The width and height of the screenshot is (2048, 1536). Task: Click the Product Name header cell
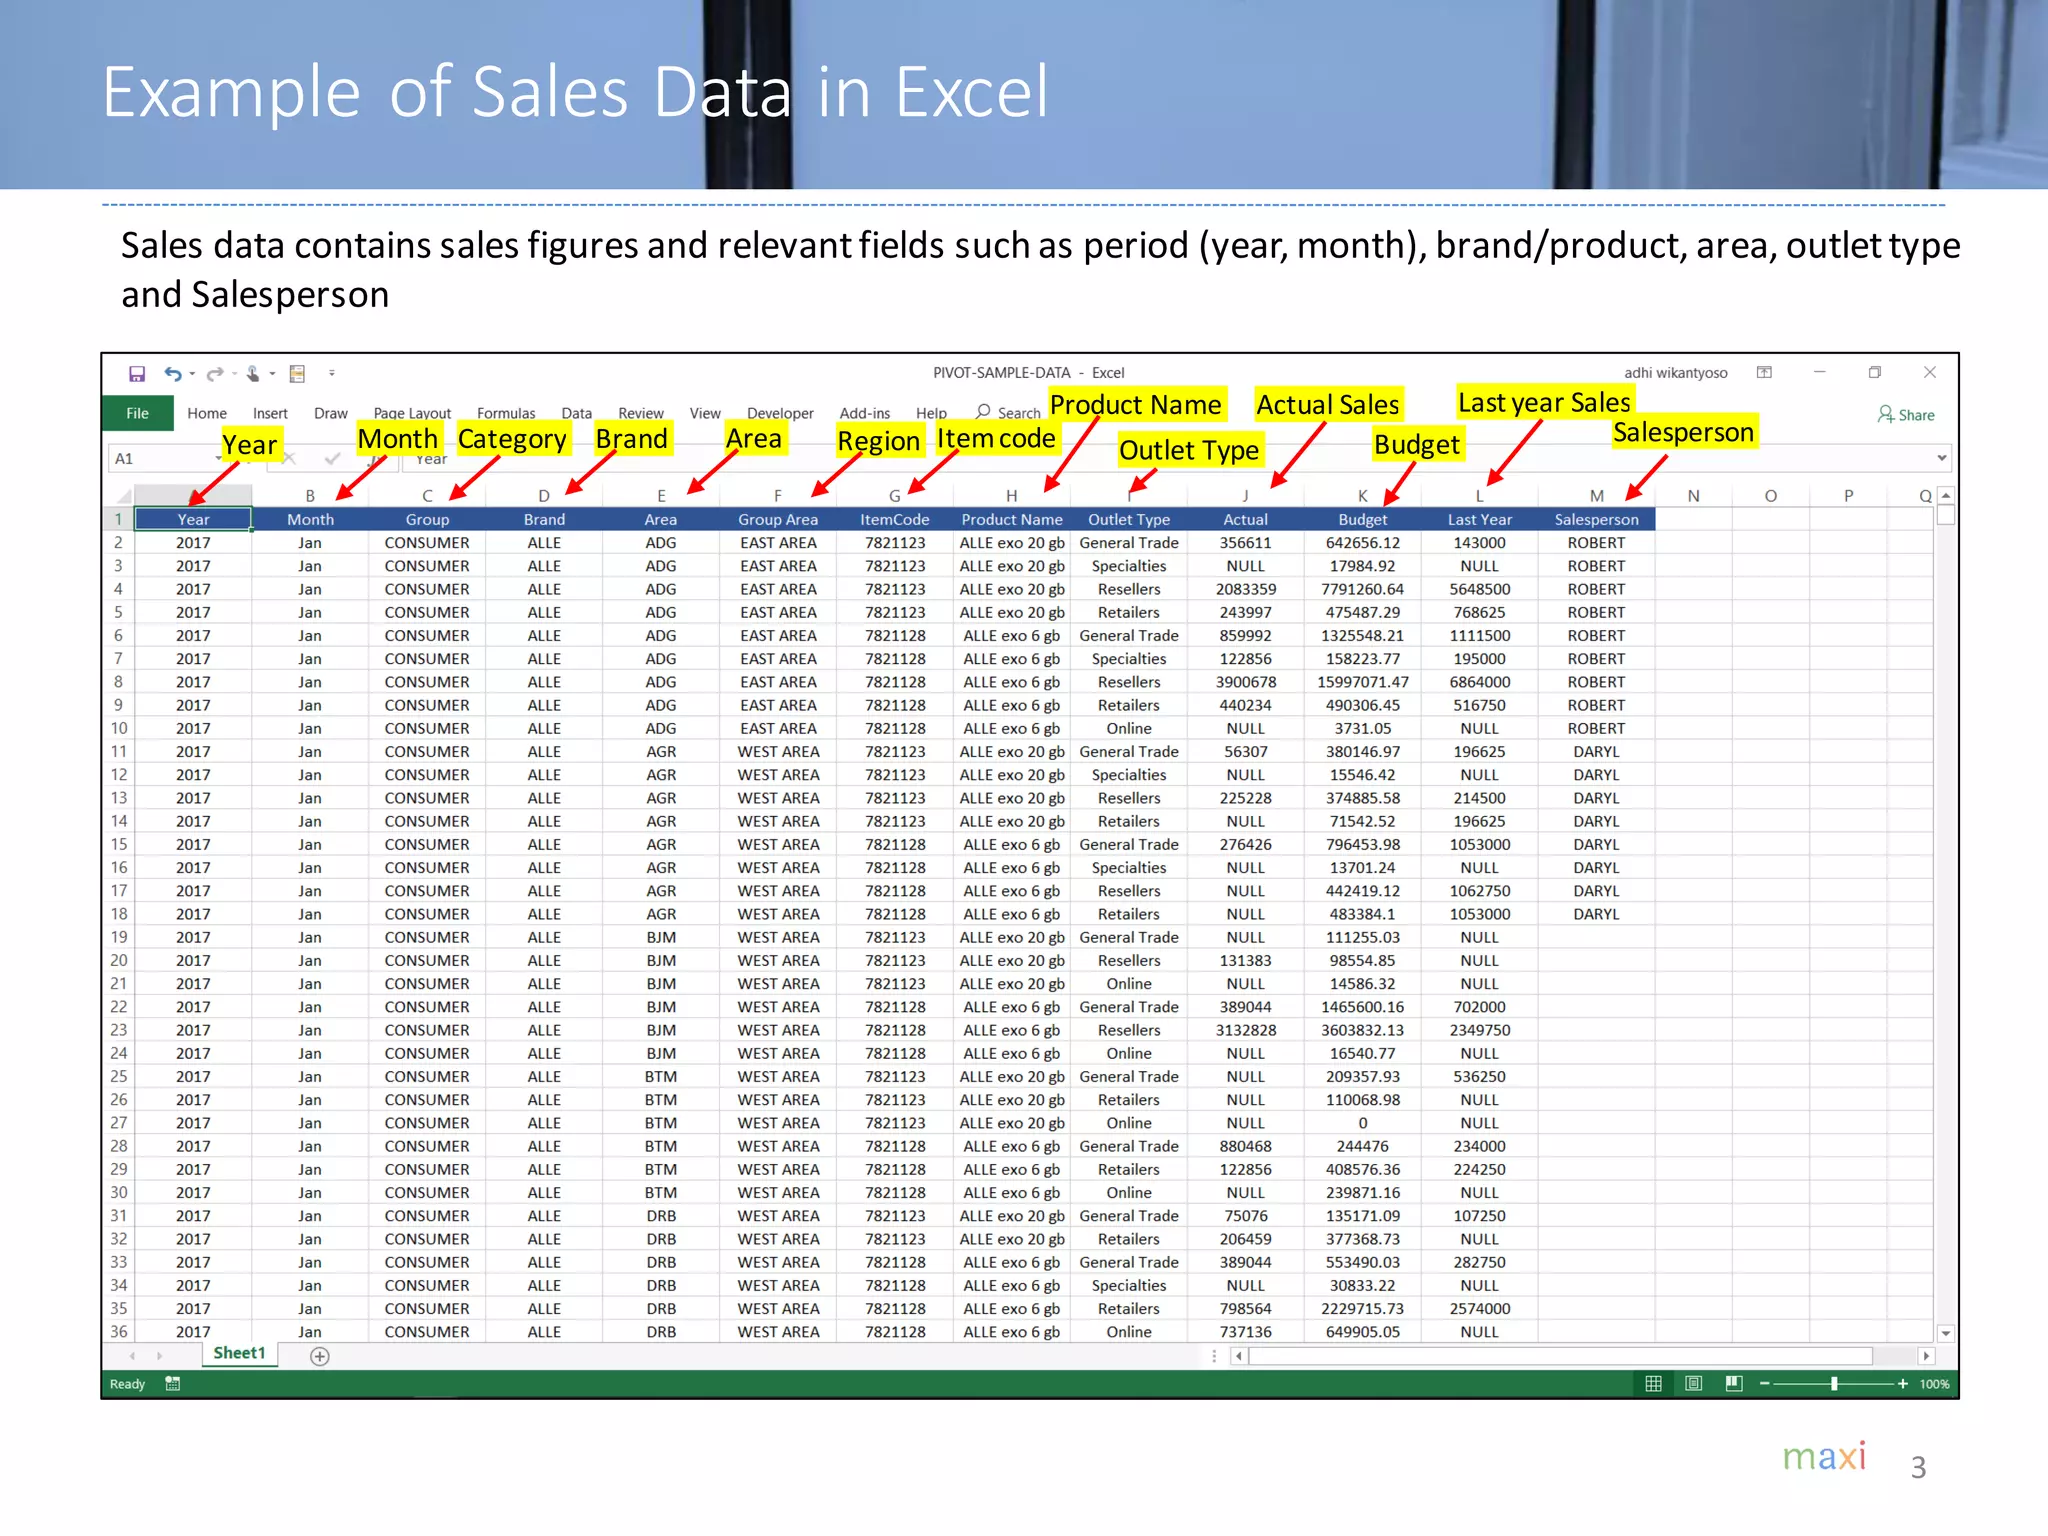coord(1011,519)
